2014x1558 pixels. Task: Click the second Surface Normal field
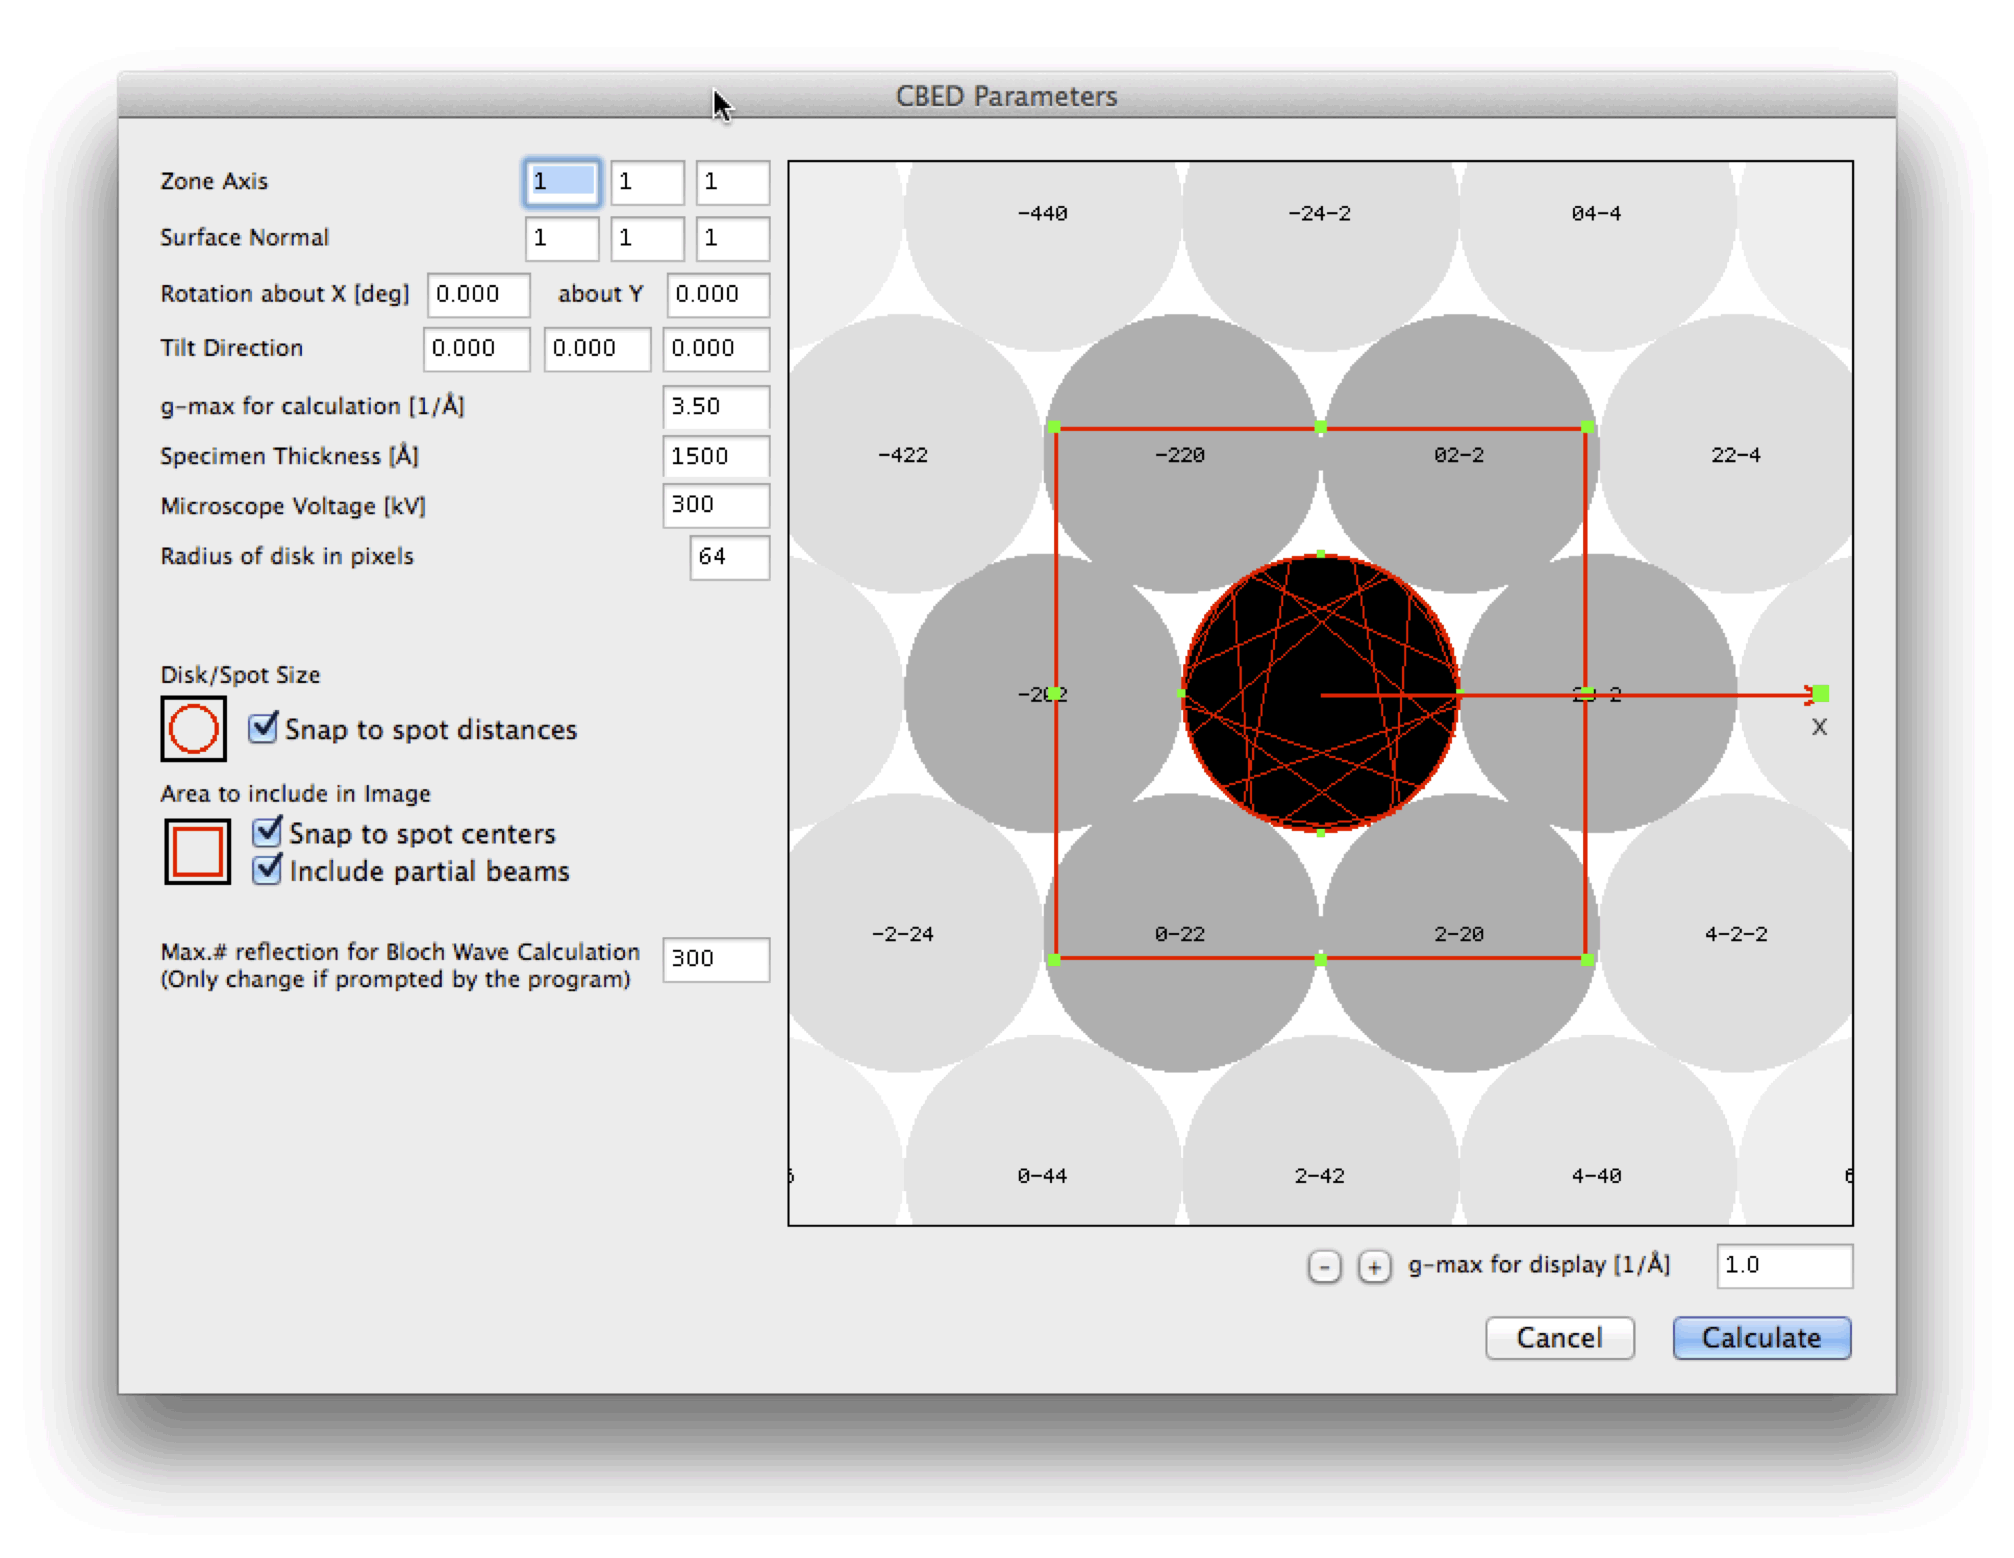coord(647,238)
